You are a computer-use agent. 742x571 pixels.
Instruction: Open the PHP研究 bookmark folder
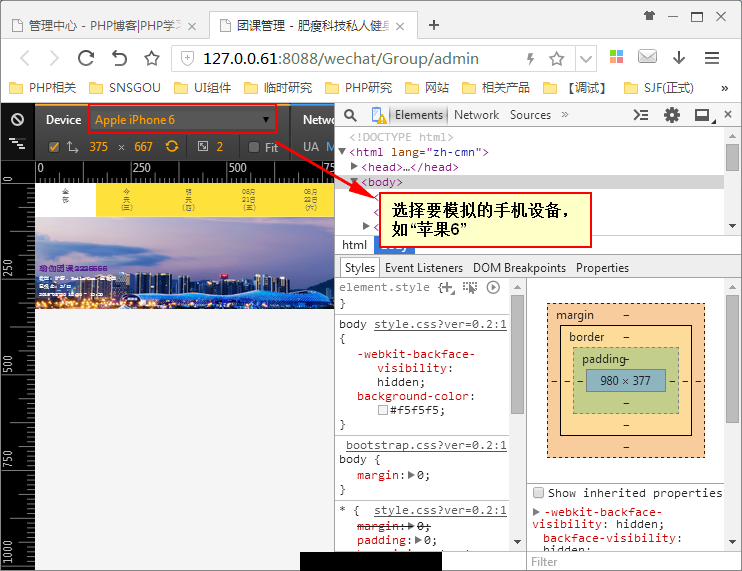[x=358, y=88]
